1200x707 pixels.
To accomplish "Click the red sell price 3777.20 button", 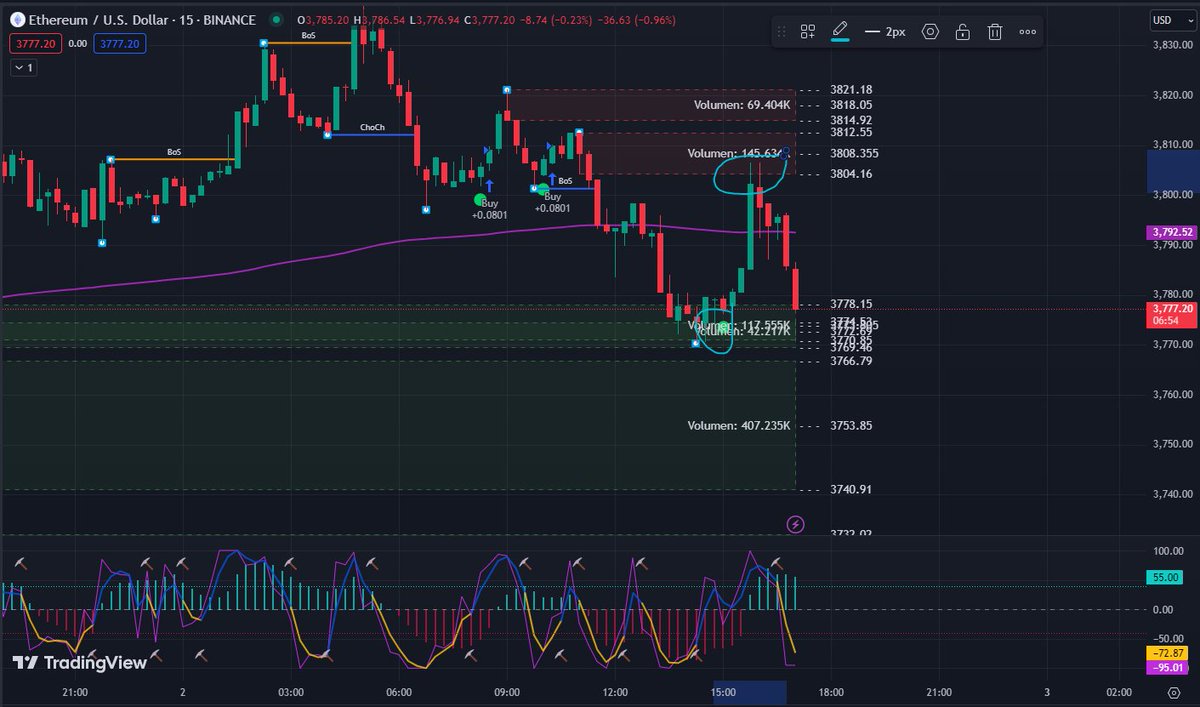I will point(34,43).
